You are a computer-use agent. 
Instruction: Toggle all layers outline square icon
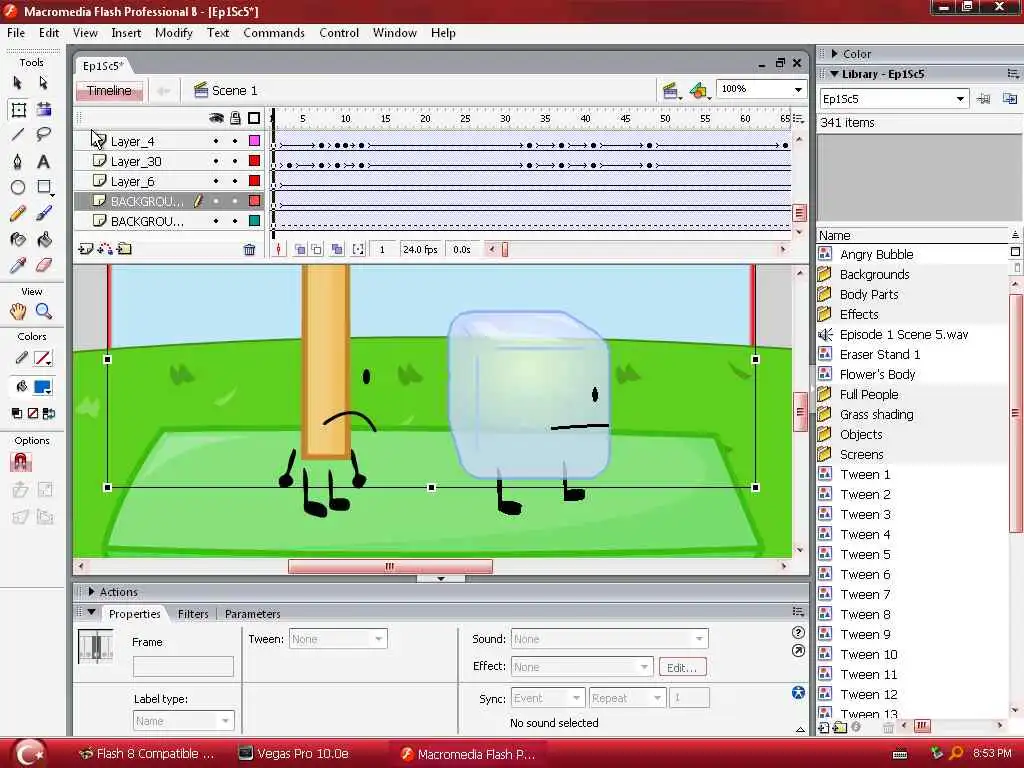(x=254, y=118)
